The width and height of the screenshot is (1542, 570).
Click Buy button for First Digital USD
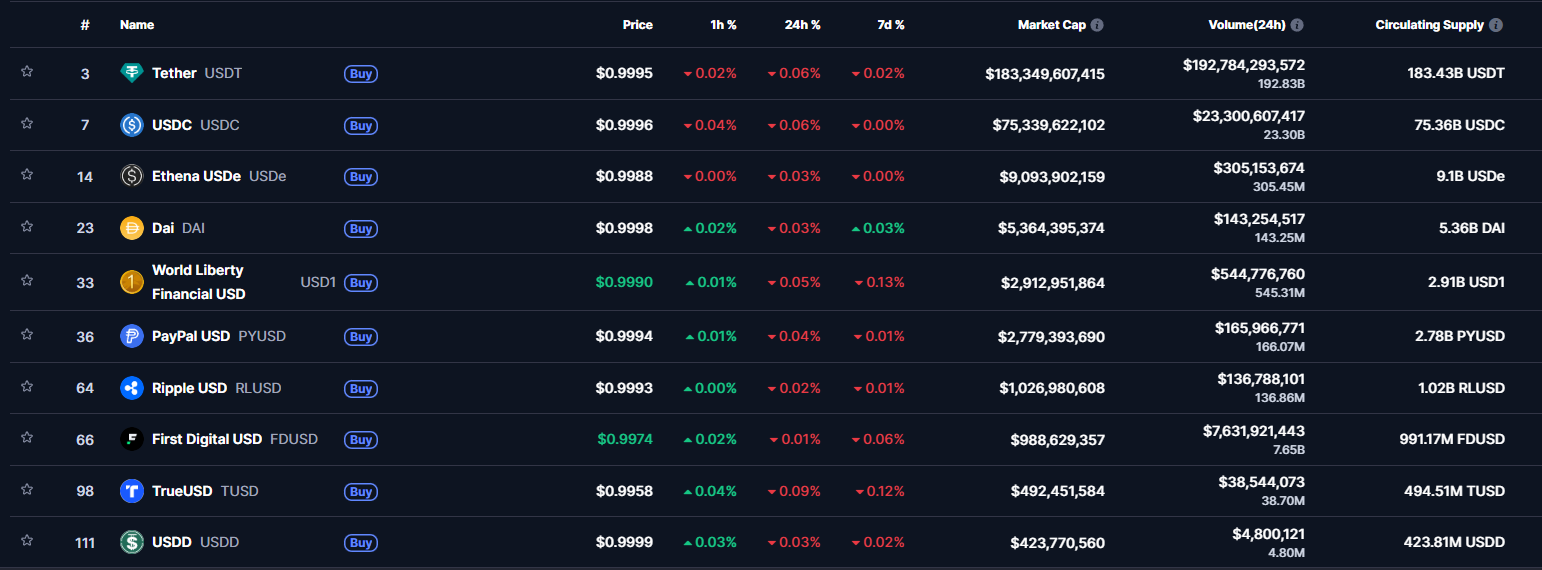click(x=361, y=439)
